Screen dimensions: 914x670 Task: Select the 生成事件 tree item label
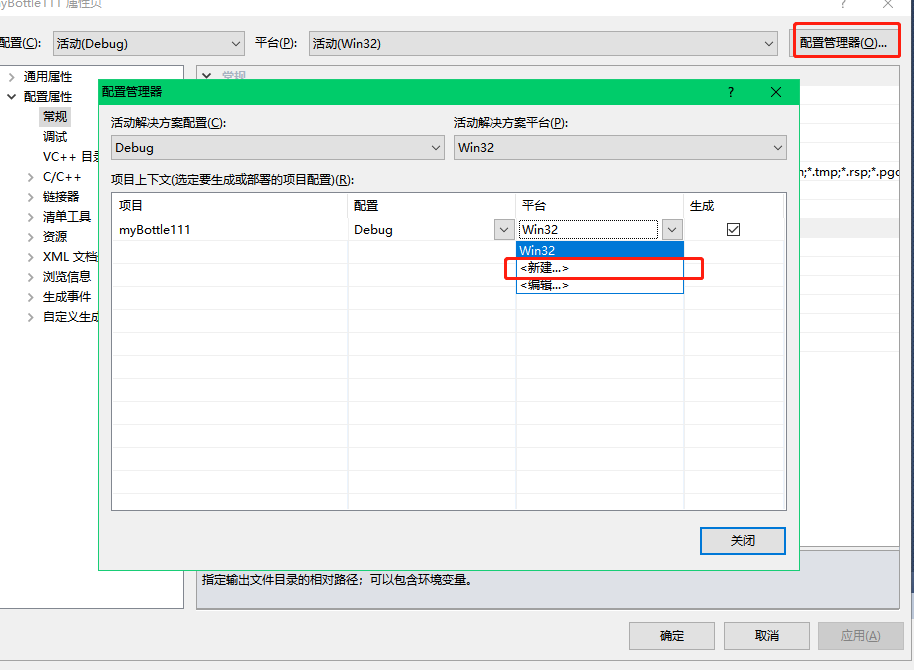click(x=67, y=297)
